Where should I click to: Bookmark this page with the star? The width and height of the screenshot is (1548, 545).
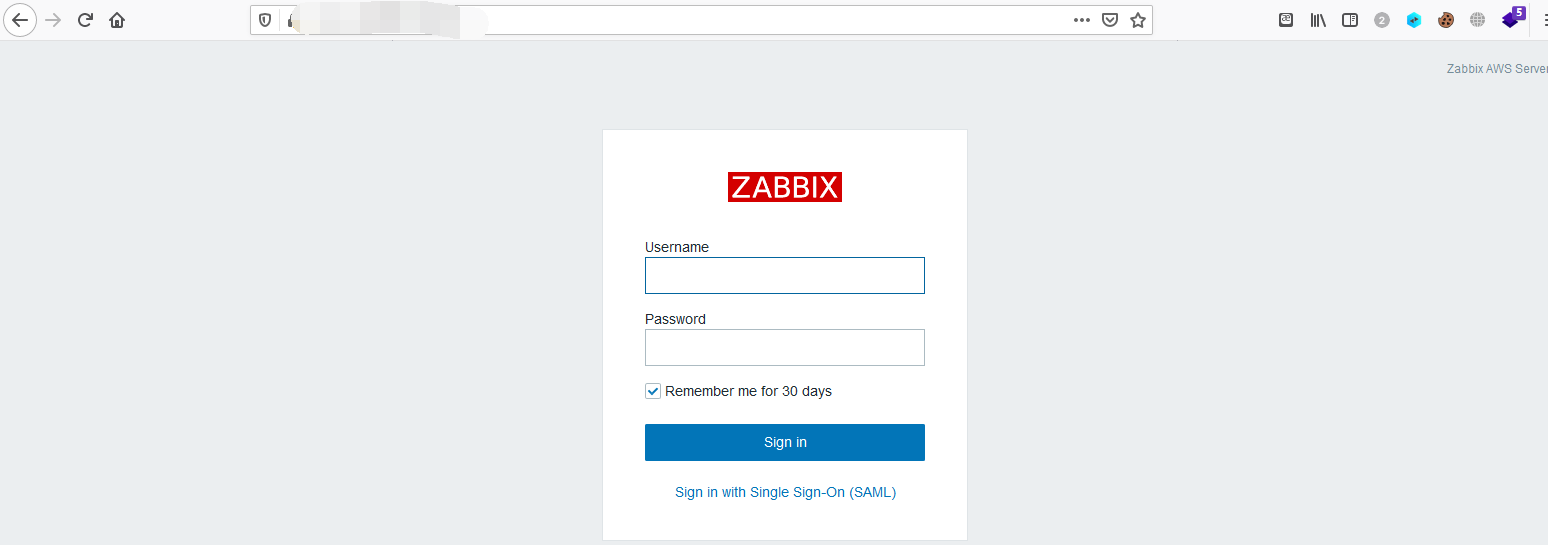coord(1138,20)
